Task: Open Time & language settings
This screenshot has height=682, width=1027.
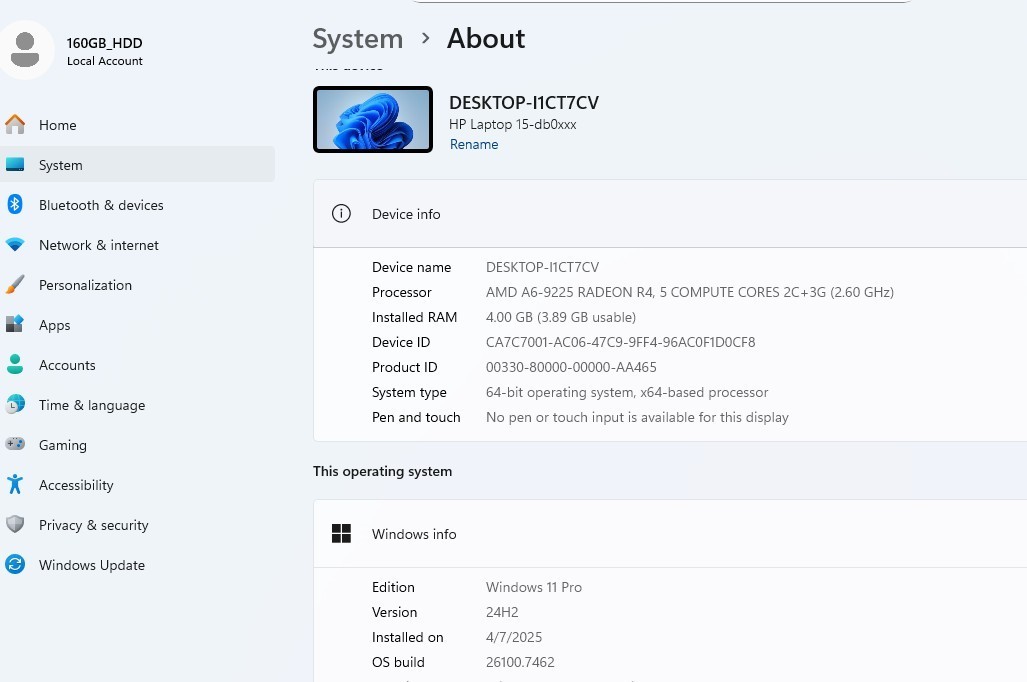Action: pyautogui.click(x=138, y=404)
